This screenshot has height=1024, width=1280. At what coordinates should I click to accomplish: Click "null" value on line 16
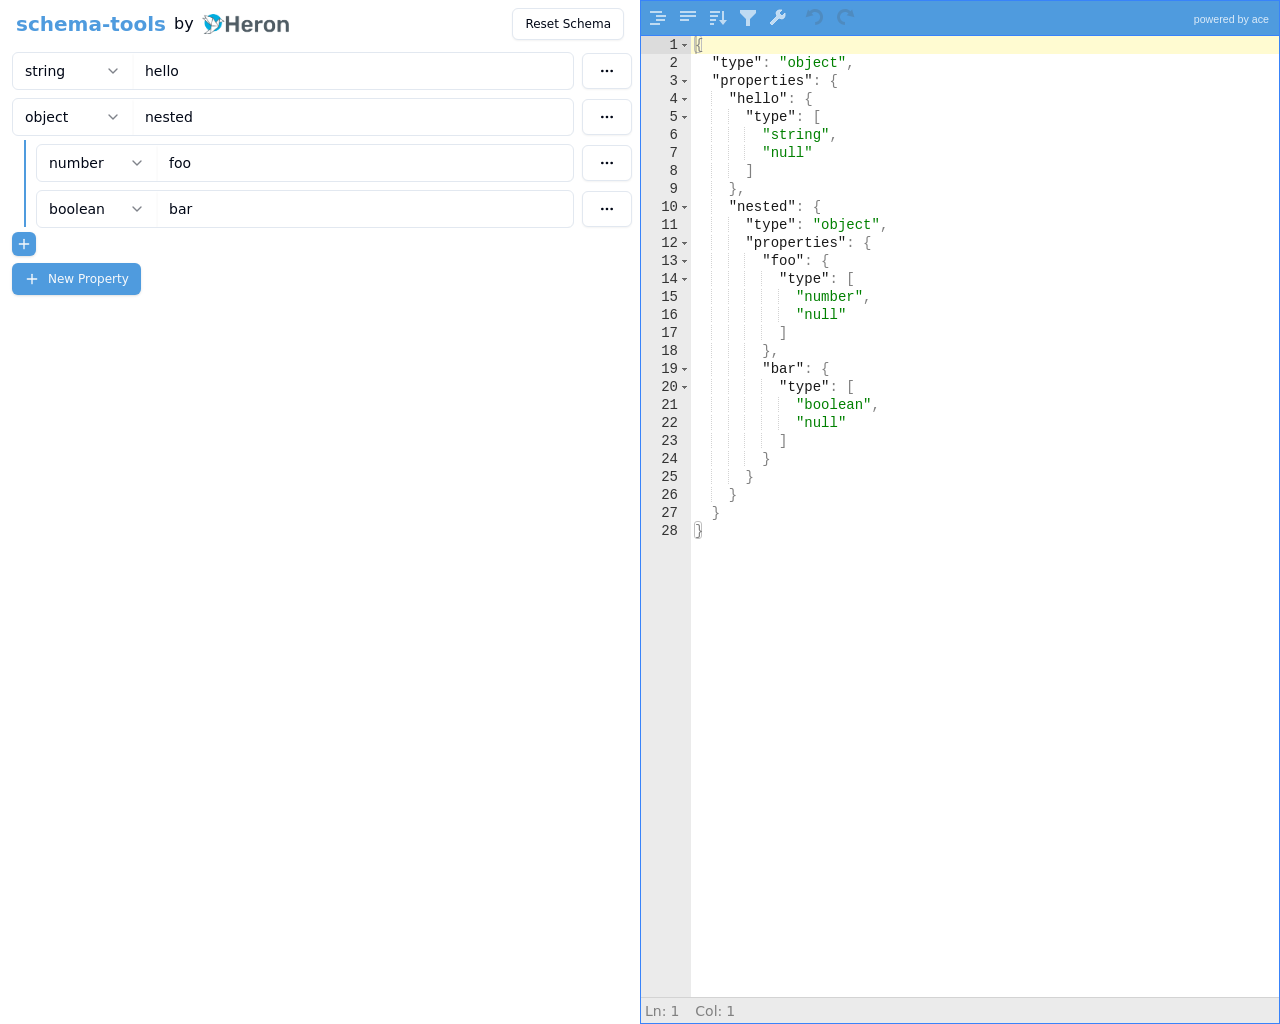click(821, 315)
